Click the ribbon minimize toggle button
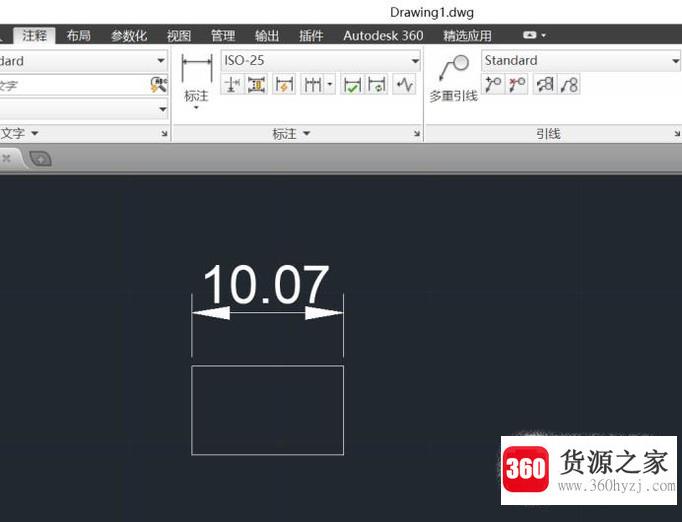Image resolution: width=682 pixels, height=522 pixels. (529, 35)
